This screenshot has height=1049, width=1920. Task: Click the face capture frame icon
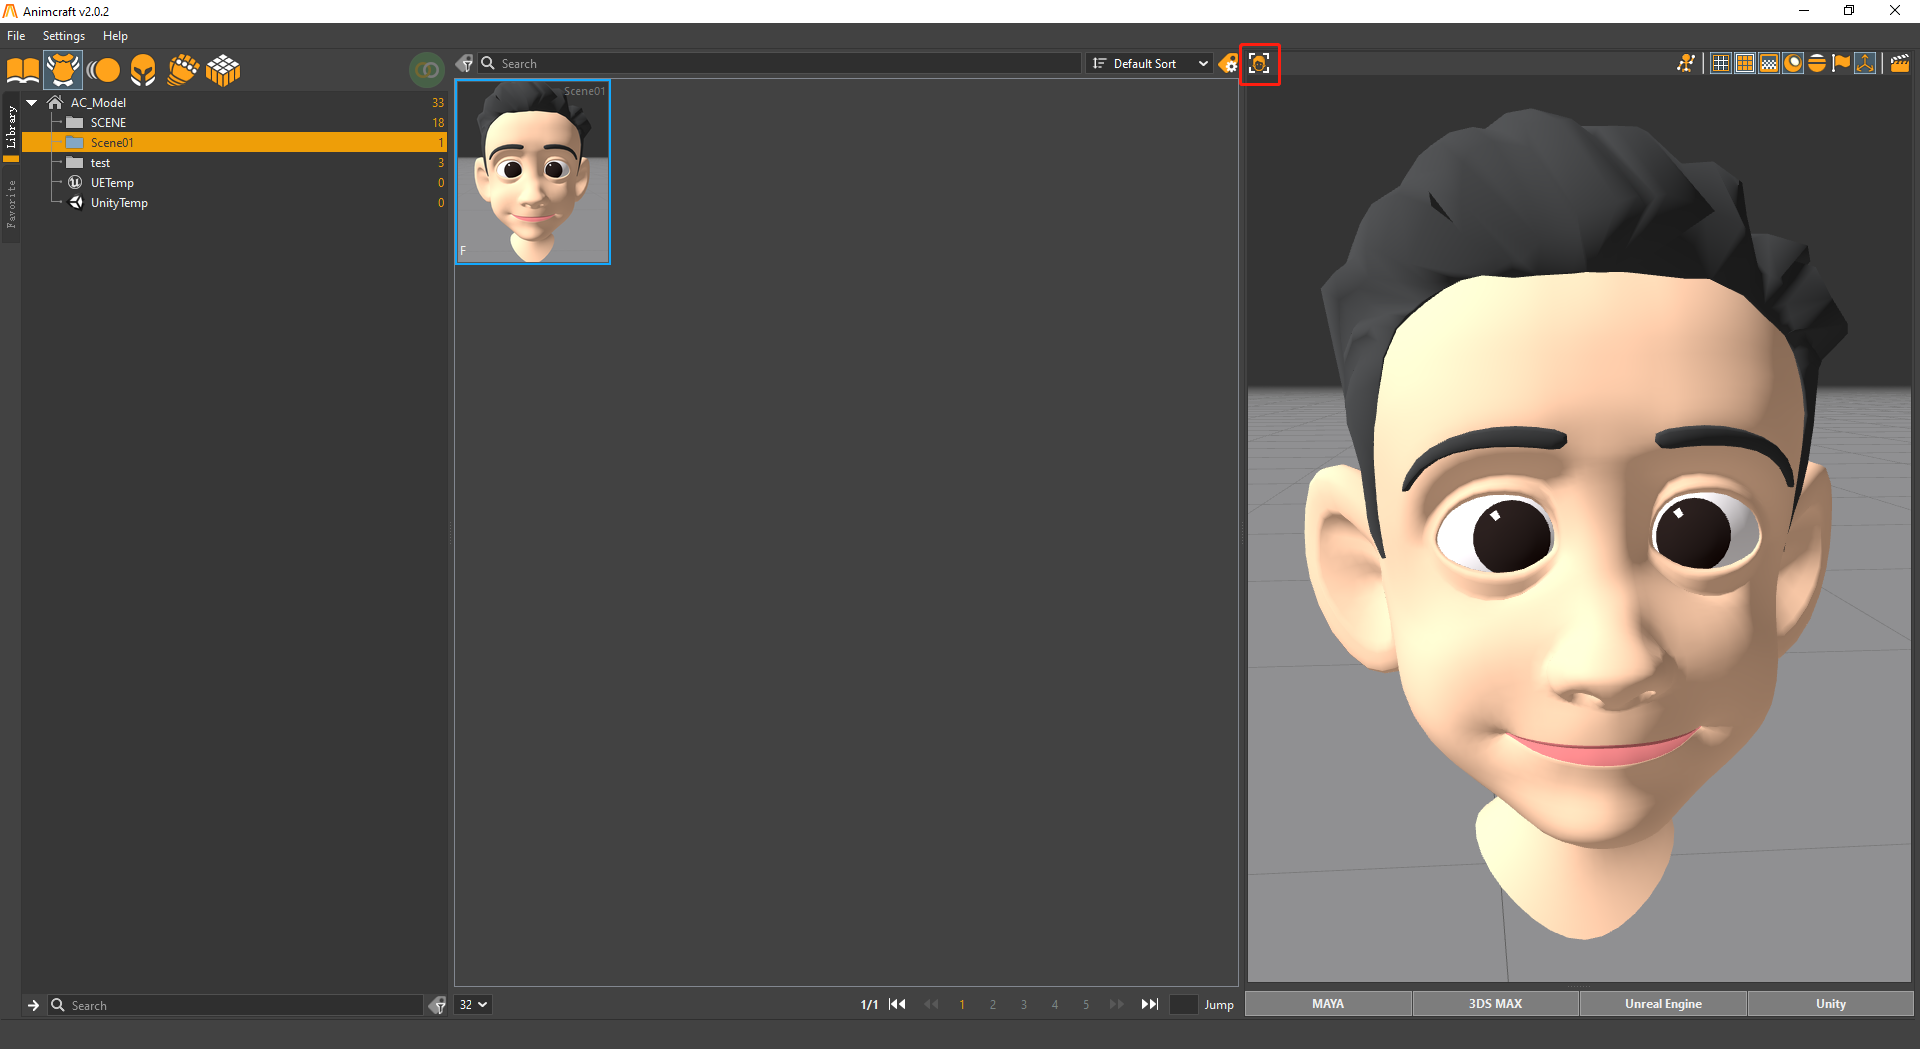(1259, 64)
